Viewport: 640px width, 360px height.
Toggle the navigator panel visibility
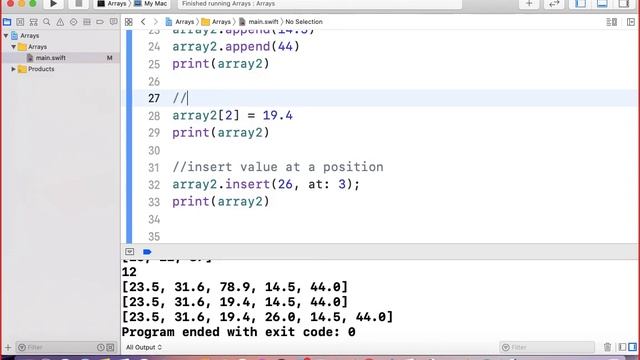580,4
